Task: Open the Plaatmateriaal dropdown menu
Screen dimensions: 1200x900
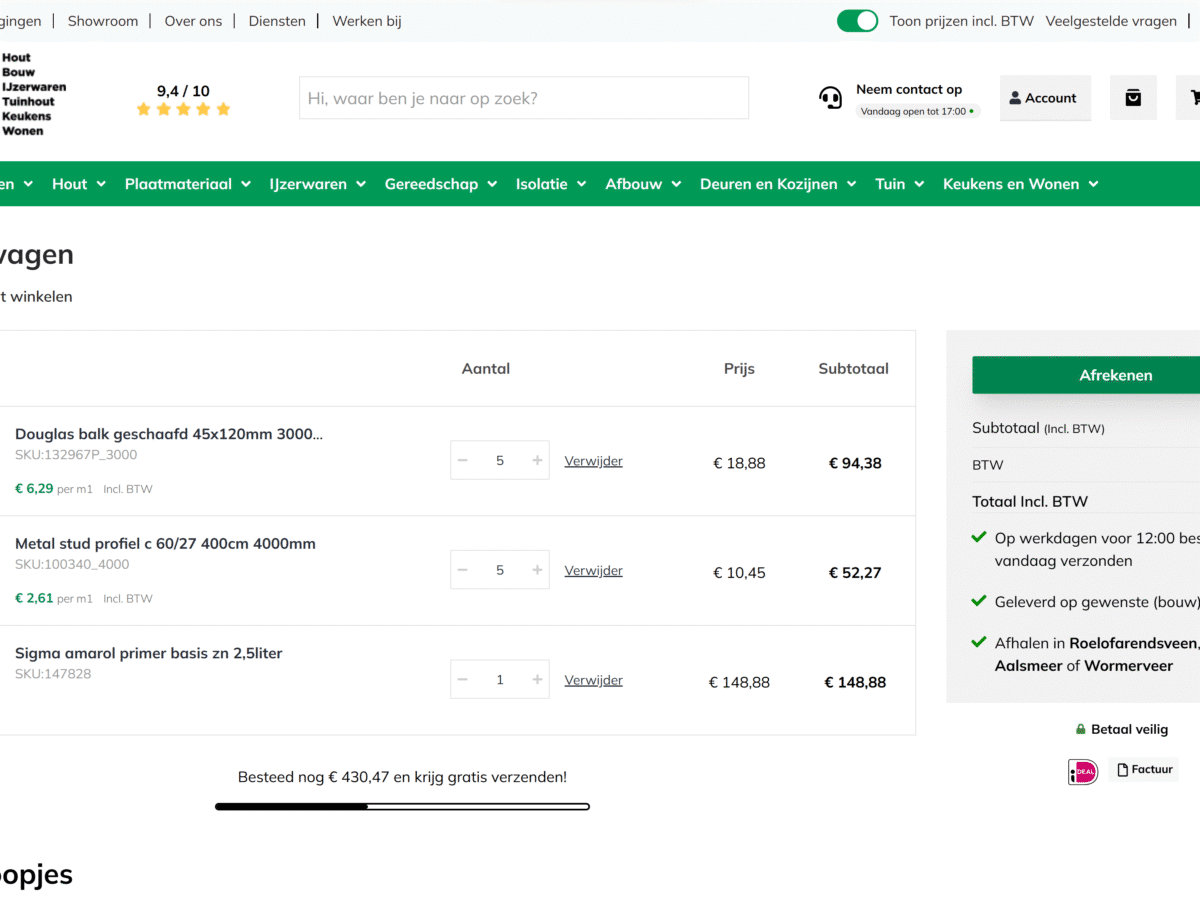Action: coord(187,184)
